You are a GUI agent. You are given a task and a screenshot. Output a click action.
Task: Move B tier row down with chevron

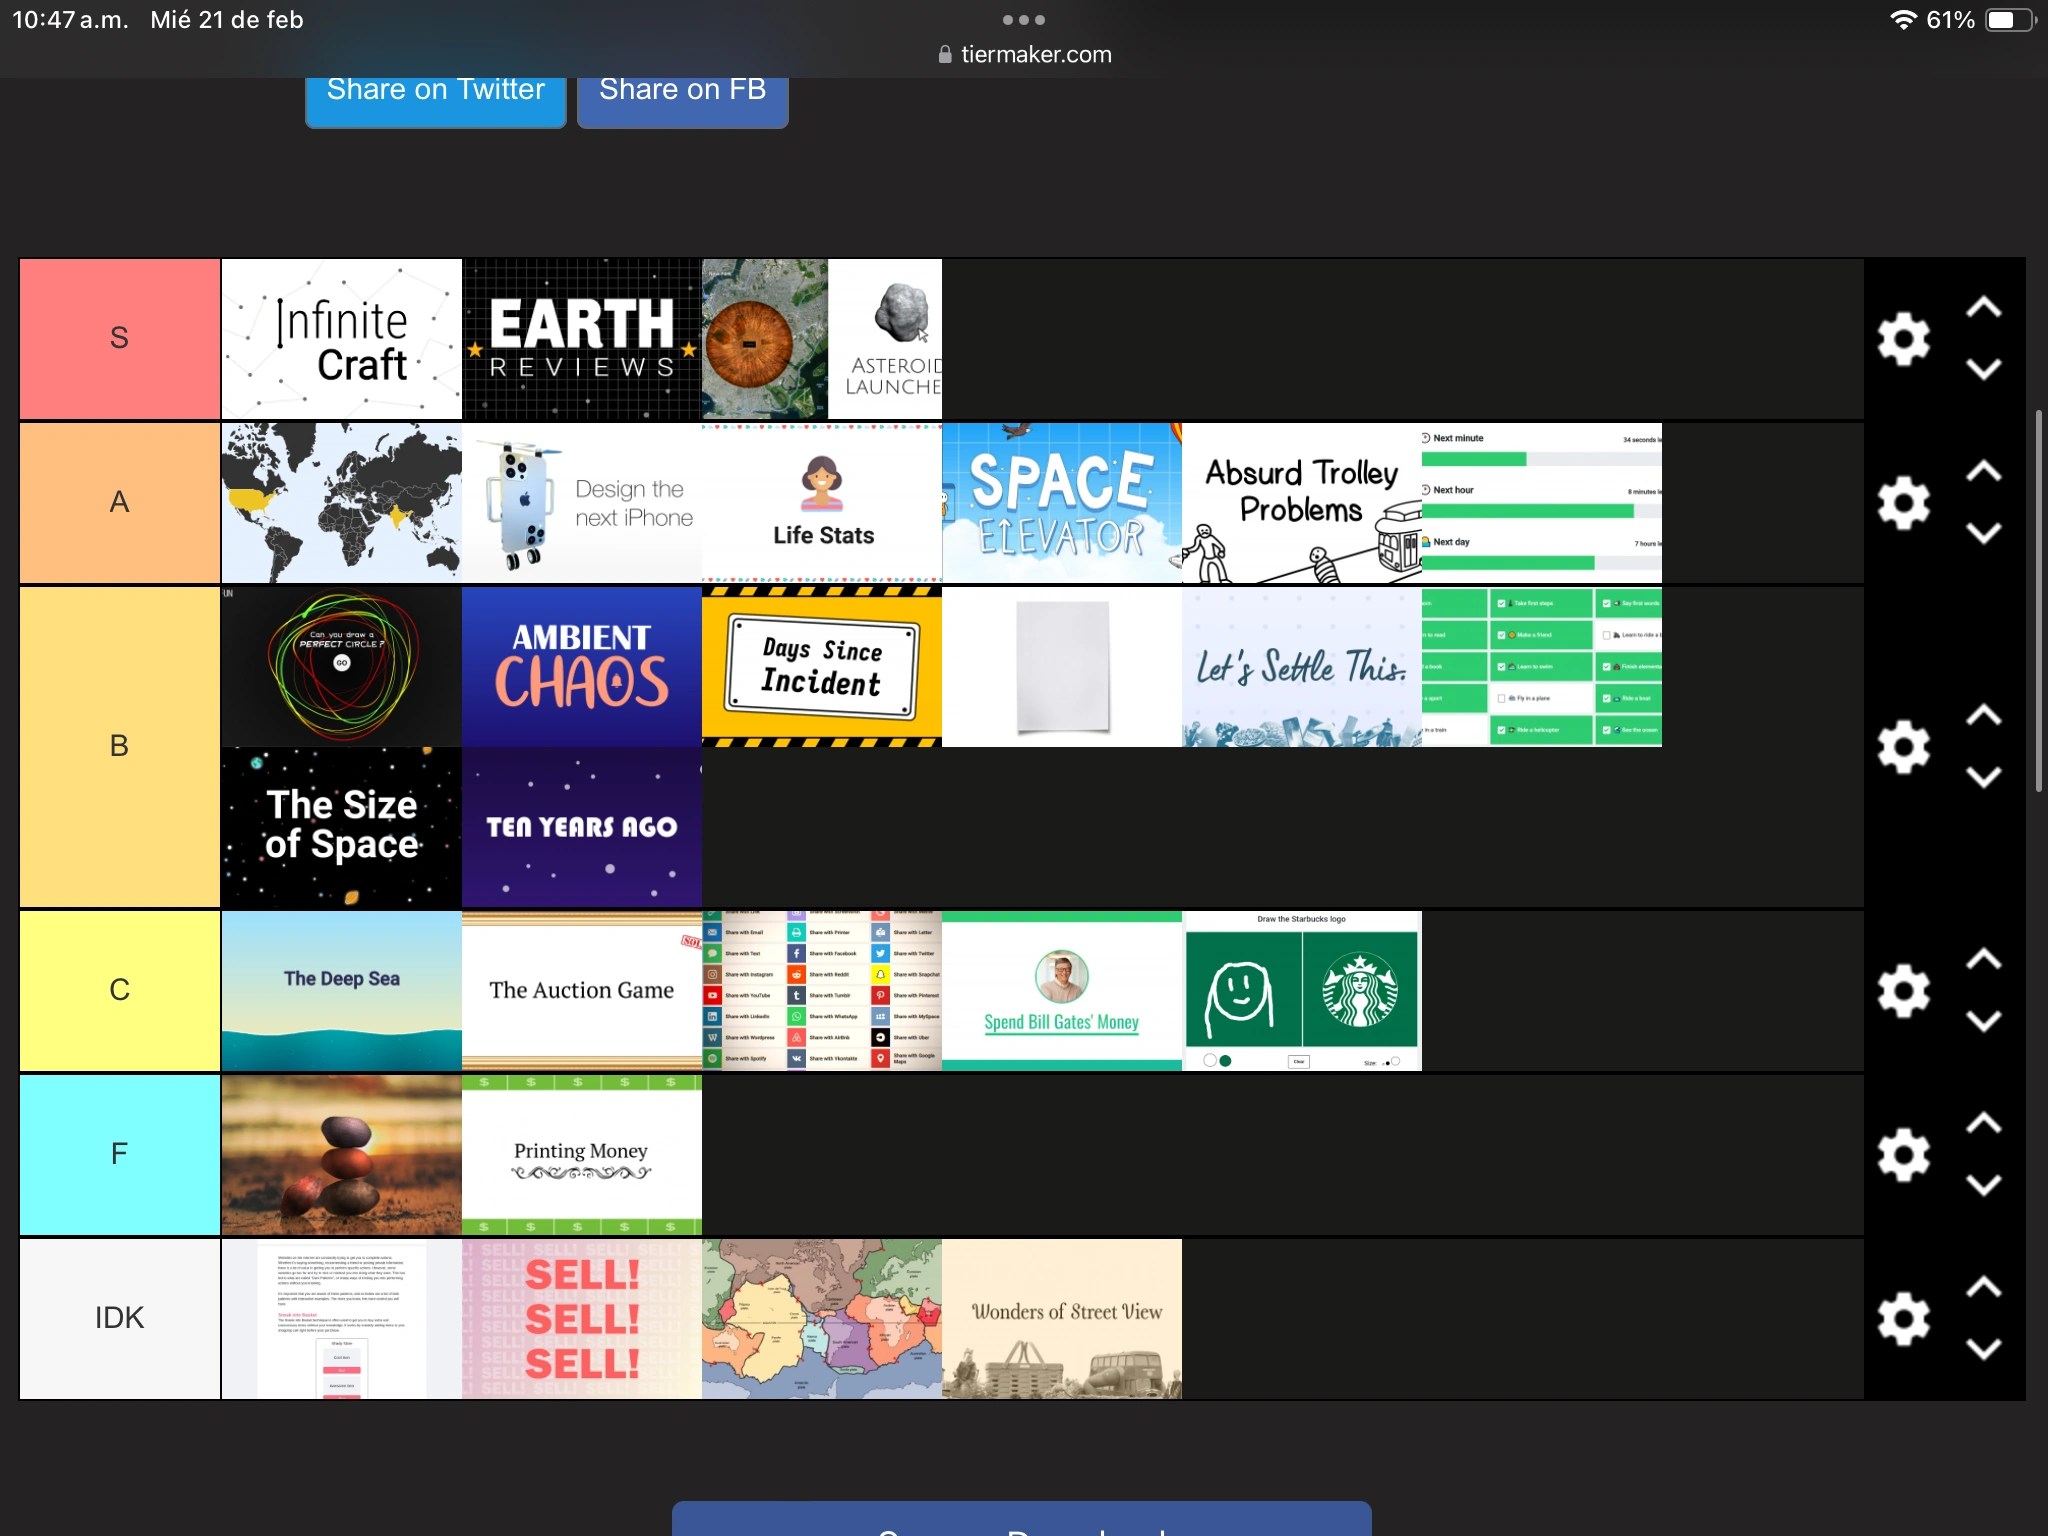coord(1984,777)
